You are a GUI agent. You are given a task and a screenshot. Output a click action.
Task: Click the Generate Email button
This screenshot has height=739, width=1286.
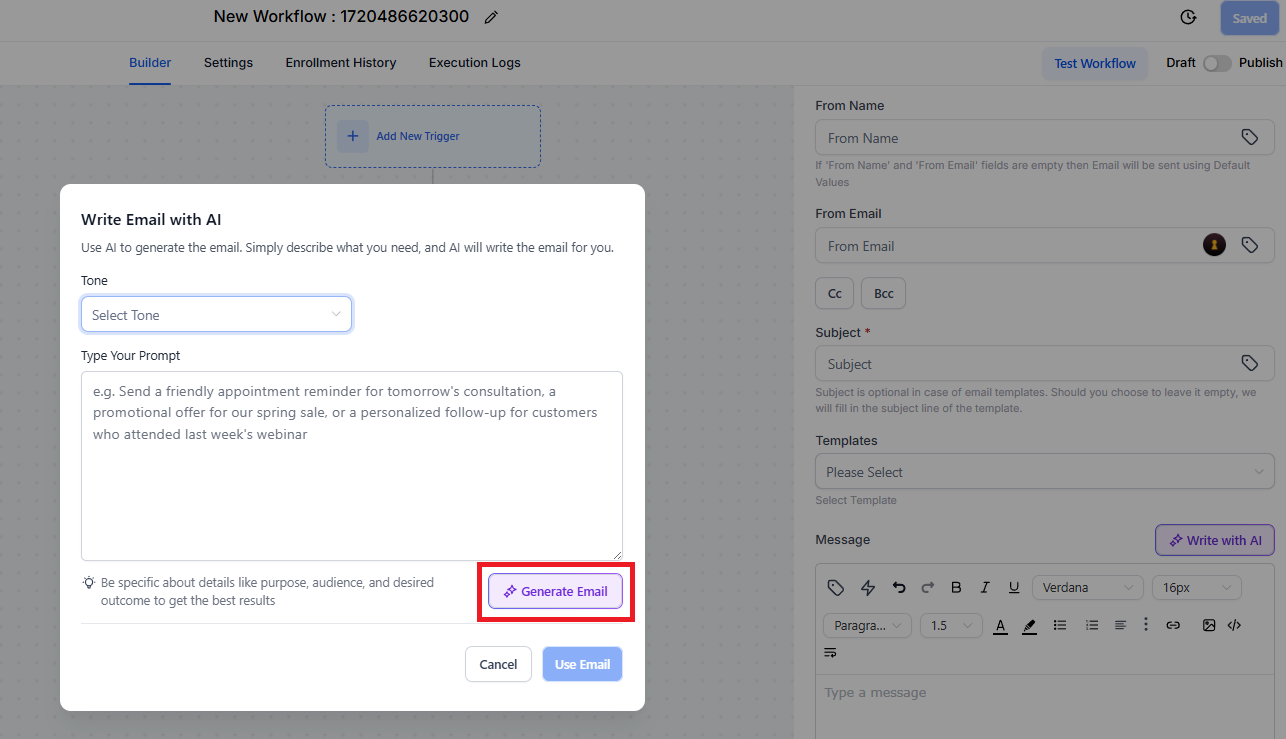555,591
